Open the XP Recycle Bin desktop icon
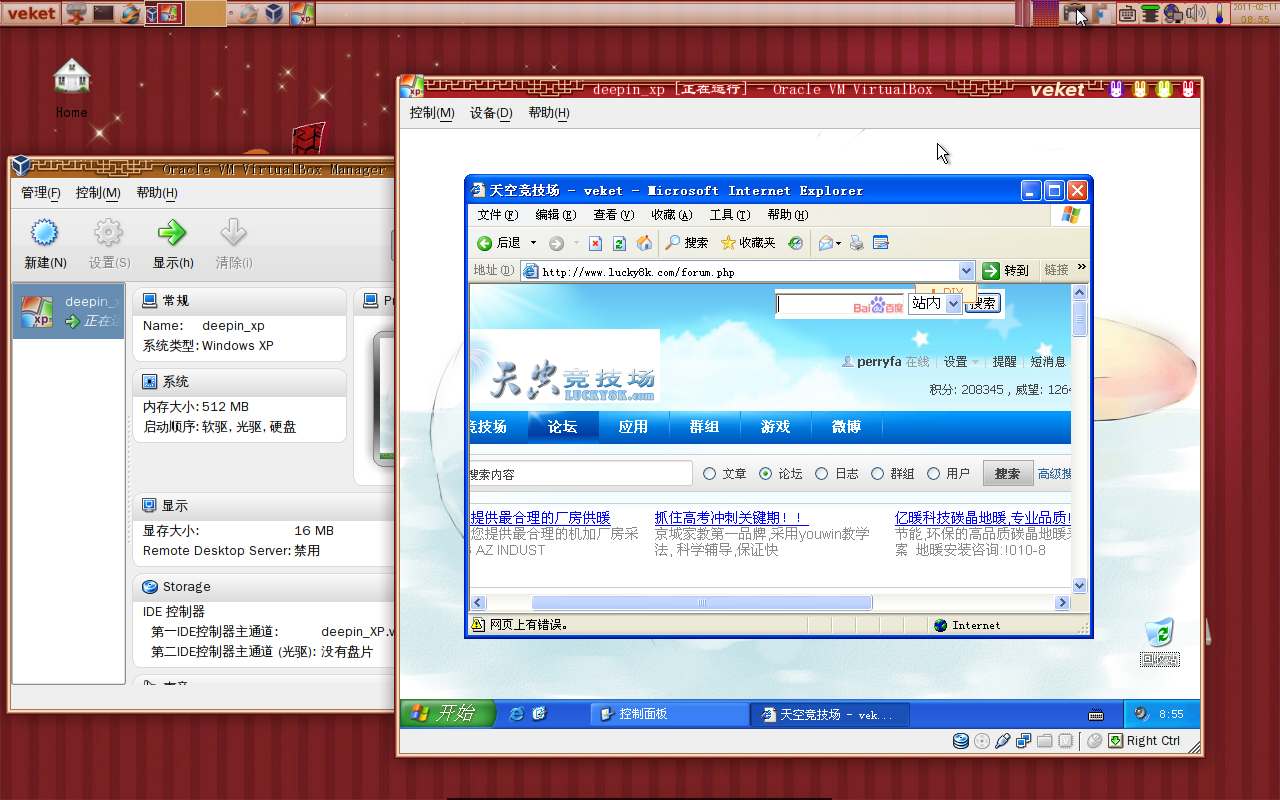1280x800 pixels. click(x=1160, y=641)
